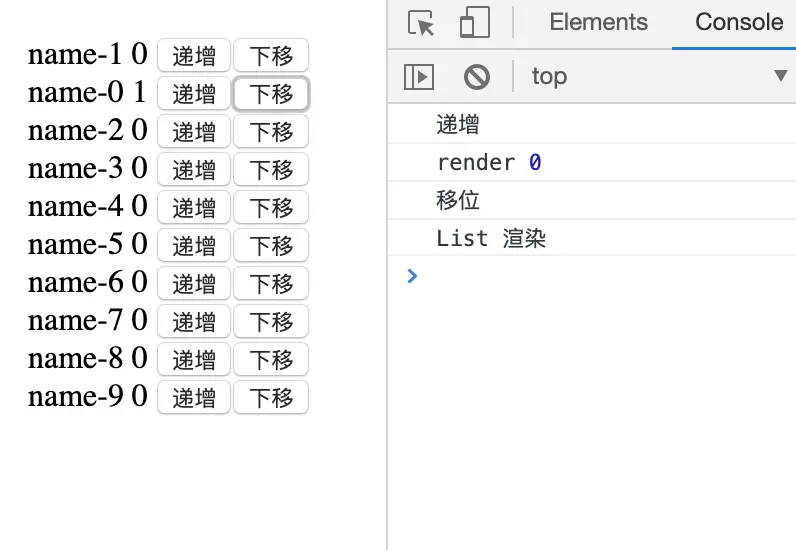Select the render 0 console log entry
796x550 pixels.
tap(591, 163)
